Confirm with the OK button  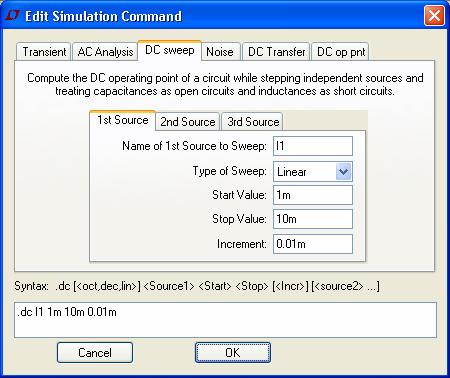tap(233, 353)
